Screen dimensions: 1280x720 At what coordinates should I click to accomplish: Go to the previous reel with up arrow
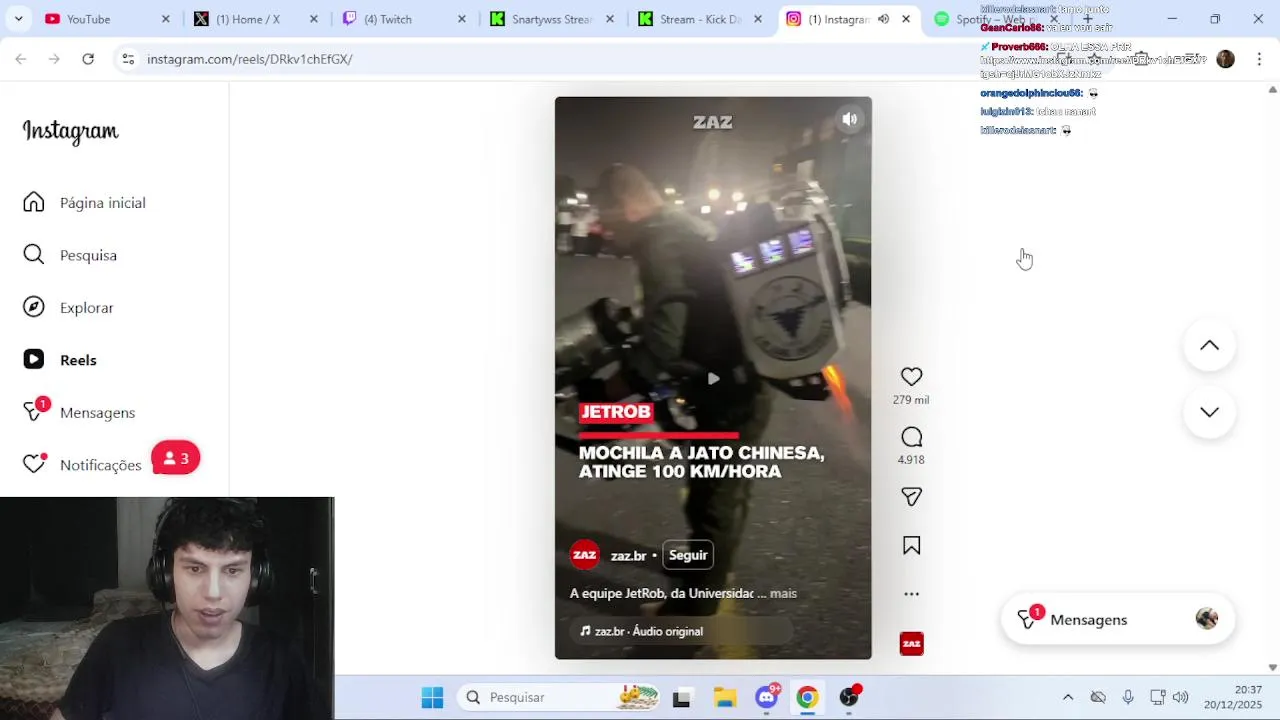pyautogui.click(x=1209, y=346)
